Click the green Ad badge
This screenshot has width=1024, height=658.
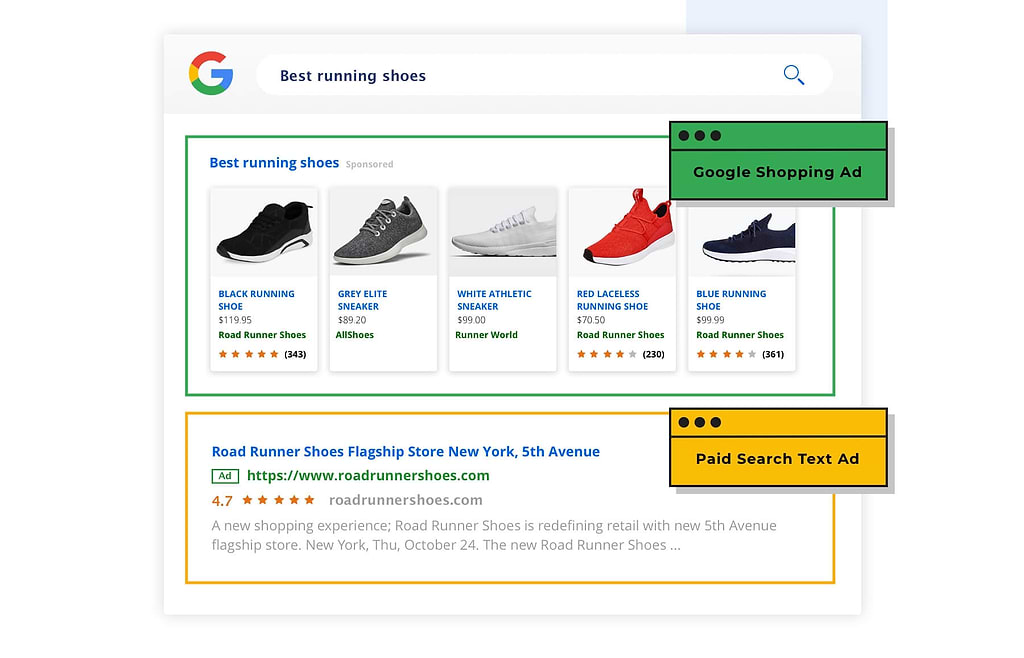225,476
